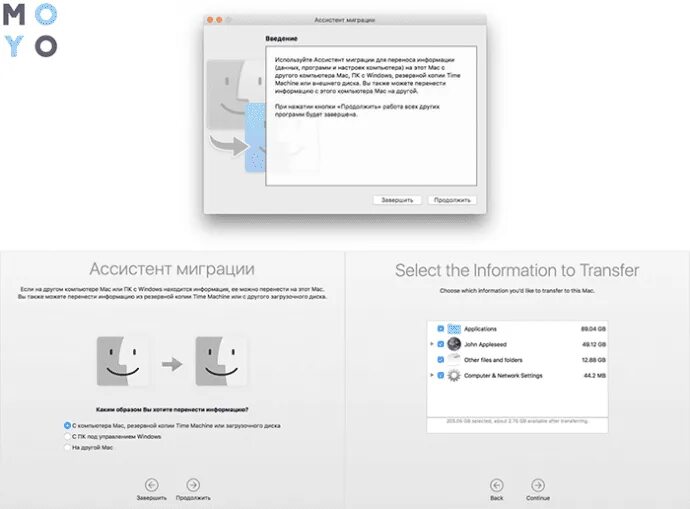Click the Other files and folders icon
The width and height of the screenshot is (690, 509).
[x=454, y=359]
